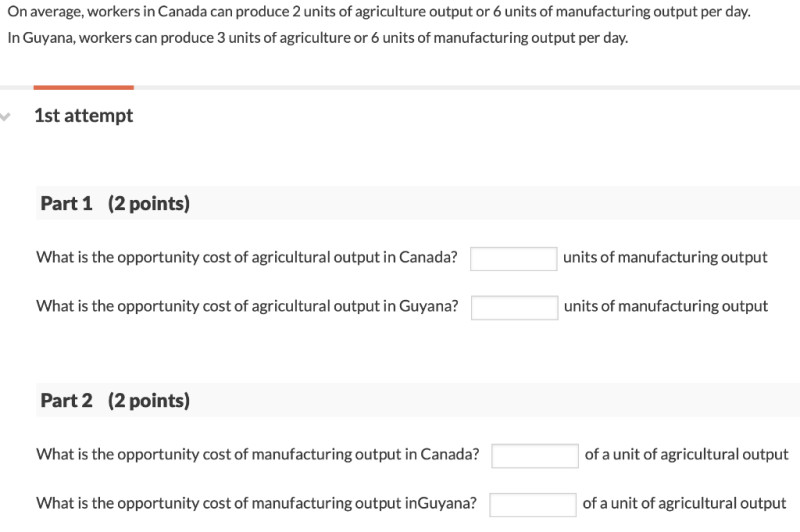The height and width of the screenshot is (532, 800).
Task: Click the question about manufacturing output inGuyana
Action: [x=257, y=503]
